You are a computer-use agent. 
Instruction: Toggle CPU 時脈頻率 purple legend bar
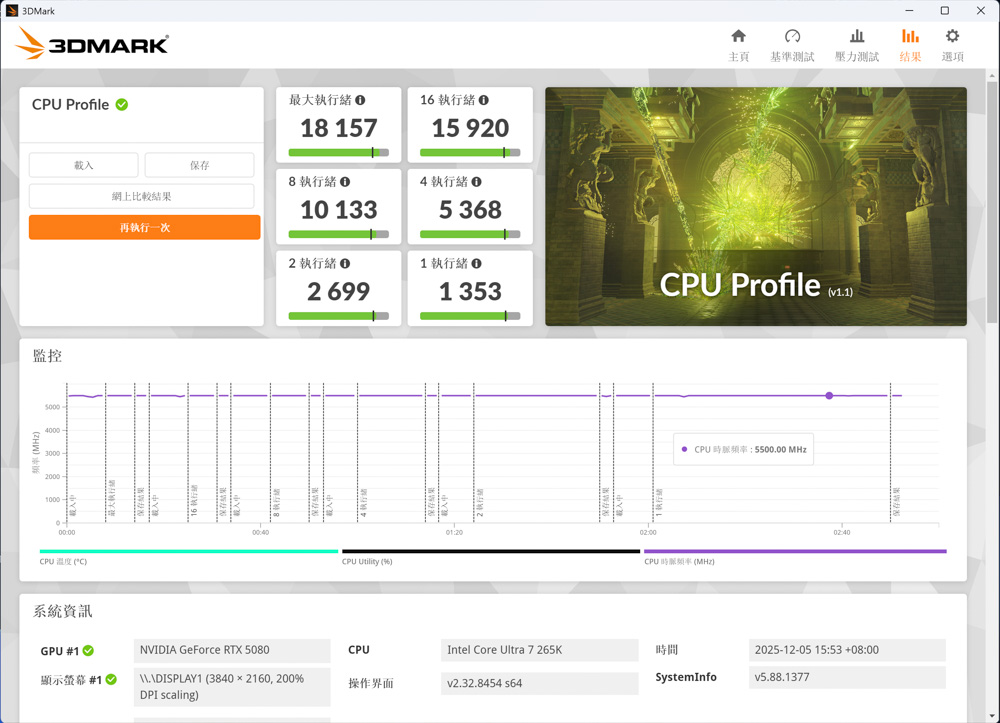click(x=795, y=551)
